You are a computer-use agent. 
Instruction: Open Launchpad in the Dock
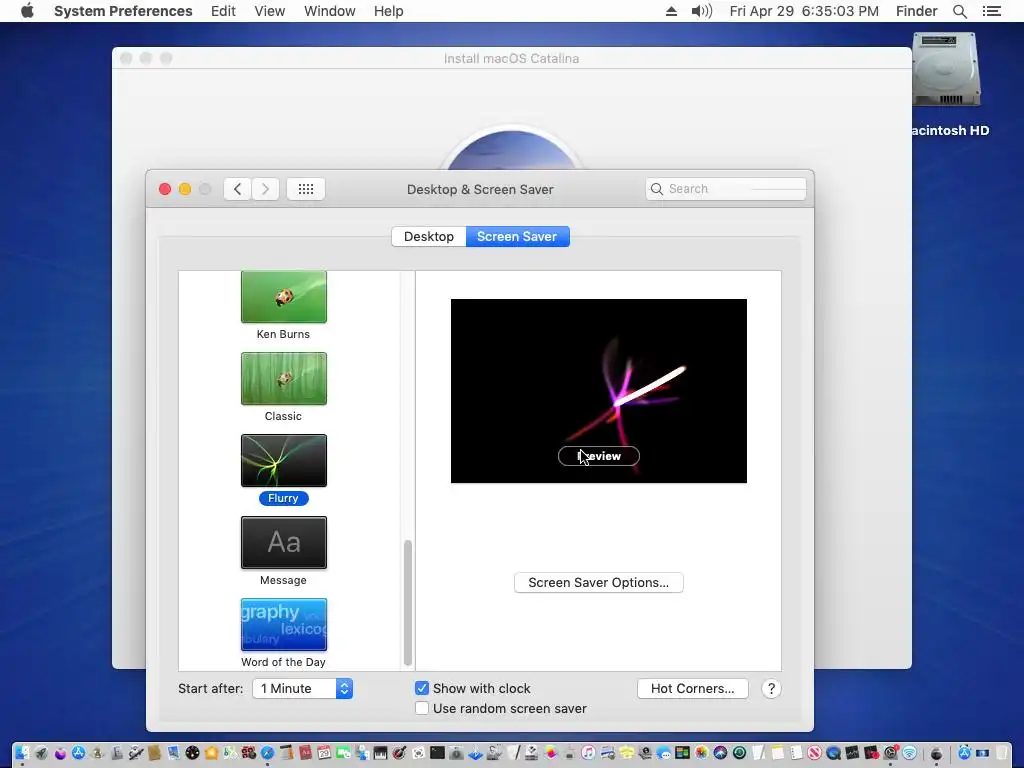(x=41, y=753)
